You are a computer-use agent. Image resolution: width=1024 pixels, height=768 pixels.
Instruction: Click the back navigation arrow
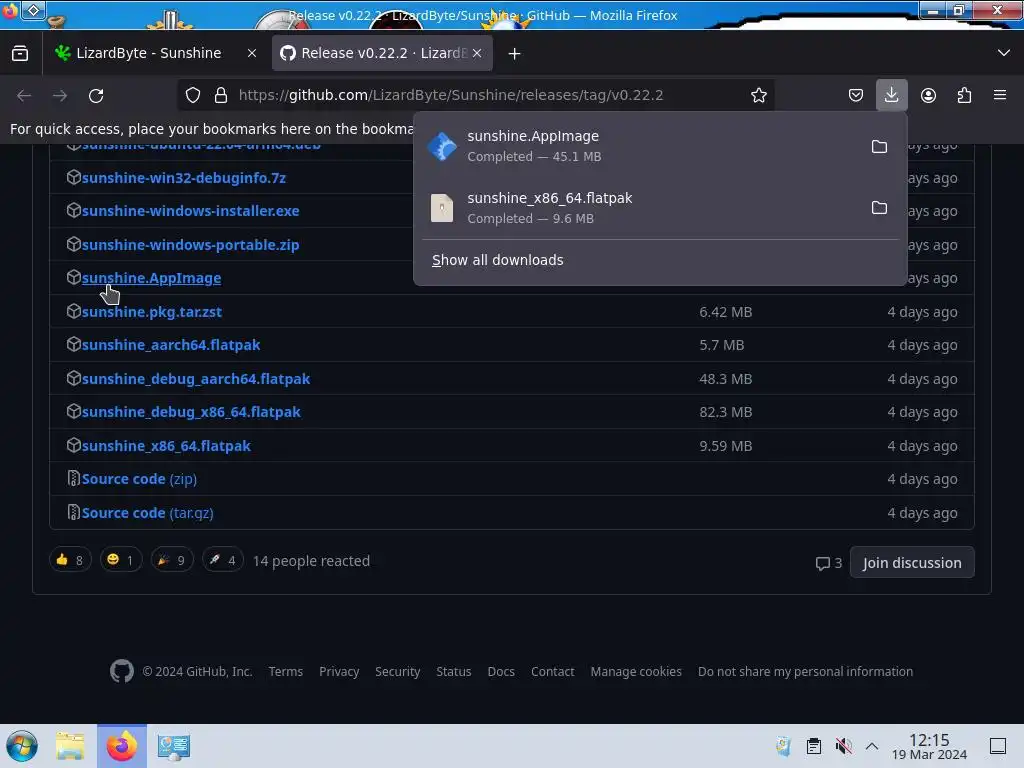(x=24, y=95)
